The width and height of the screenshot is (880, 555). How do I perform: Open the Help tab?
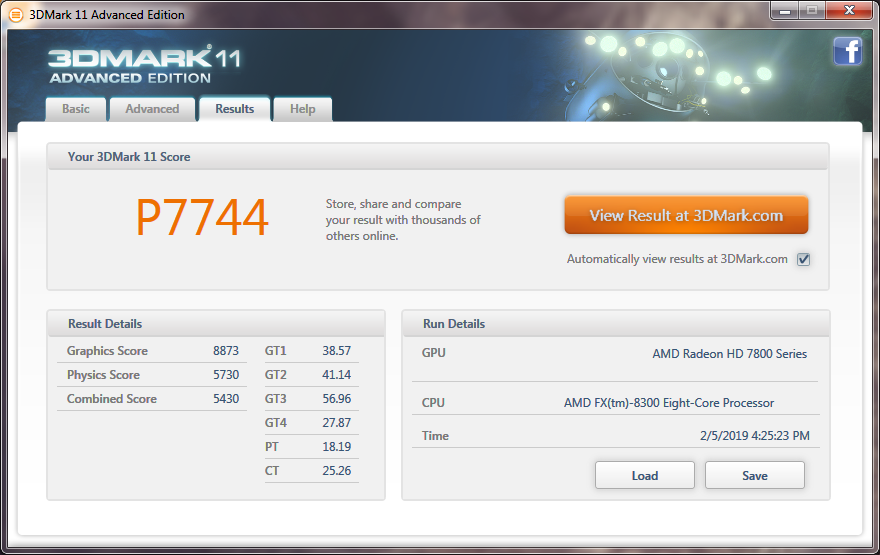tap(302, 109)
